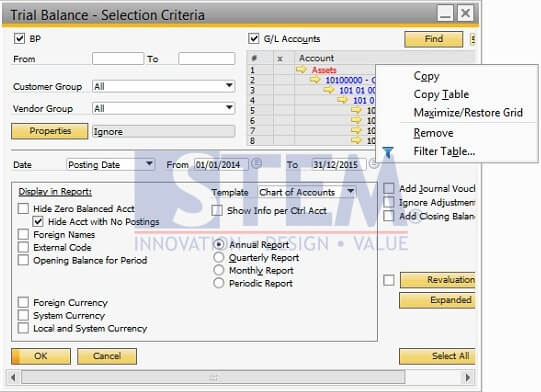Click the yellow arrow beside Assets
Image resolution: width=541 pixels, height=392 pixels.
pyautogui.click(x=301, y=70)
